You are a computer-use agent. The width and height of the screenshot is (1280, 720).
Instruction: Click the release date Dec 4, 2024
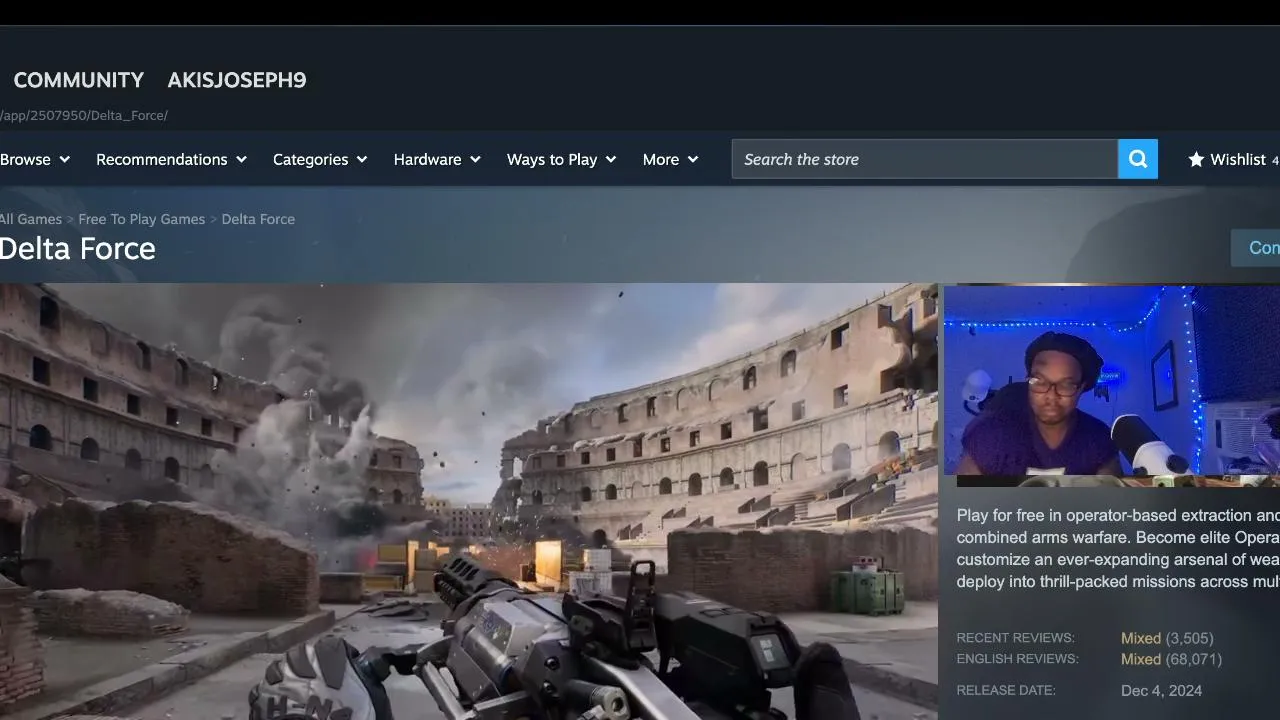[x=1162, y=690]
